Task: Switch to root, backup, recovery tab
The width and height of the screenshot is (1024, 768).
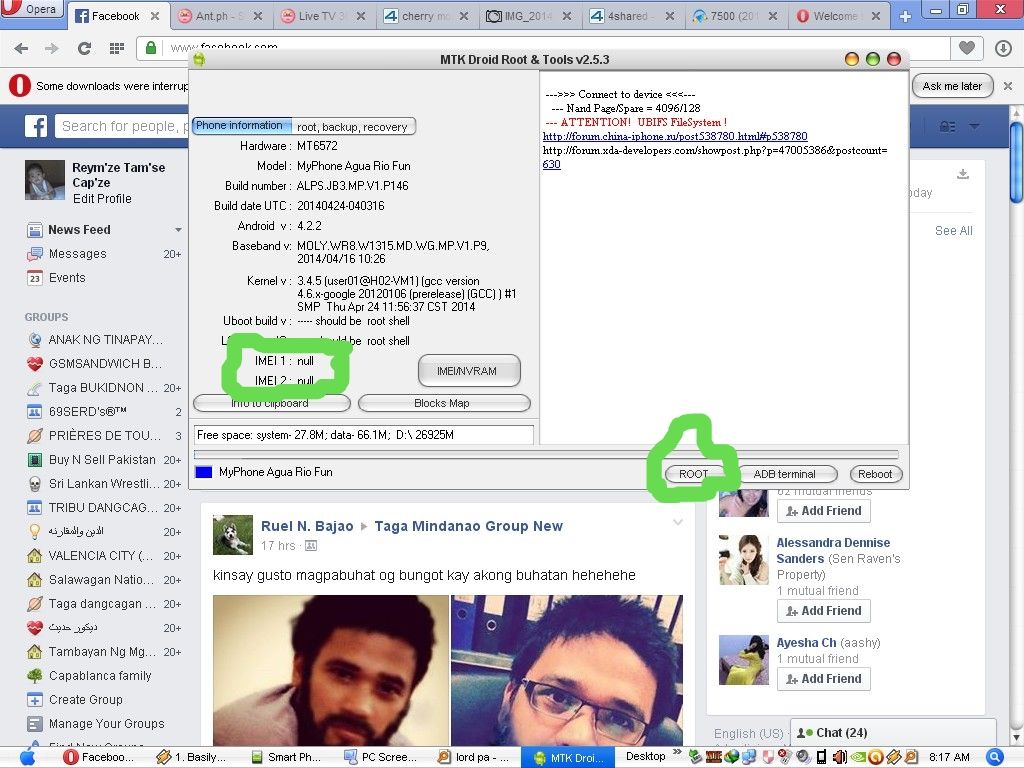Action: click(x=352, y=127)
